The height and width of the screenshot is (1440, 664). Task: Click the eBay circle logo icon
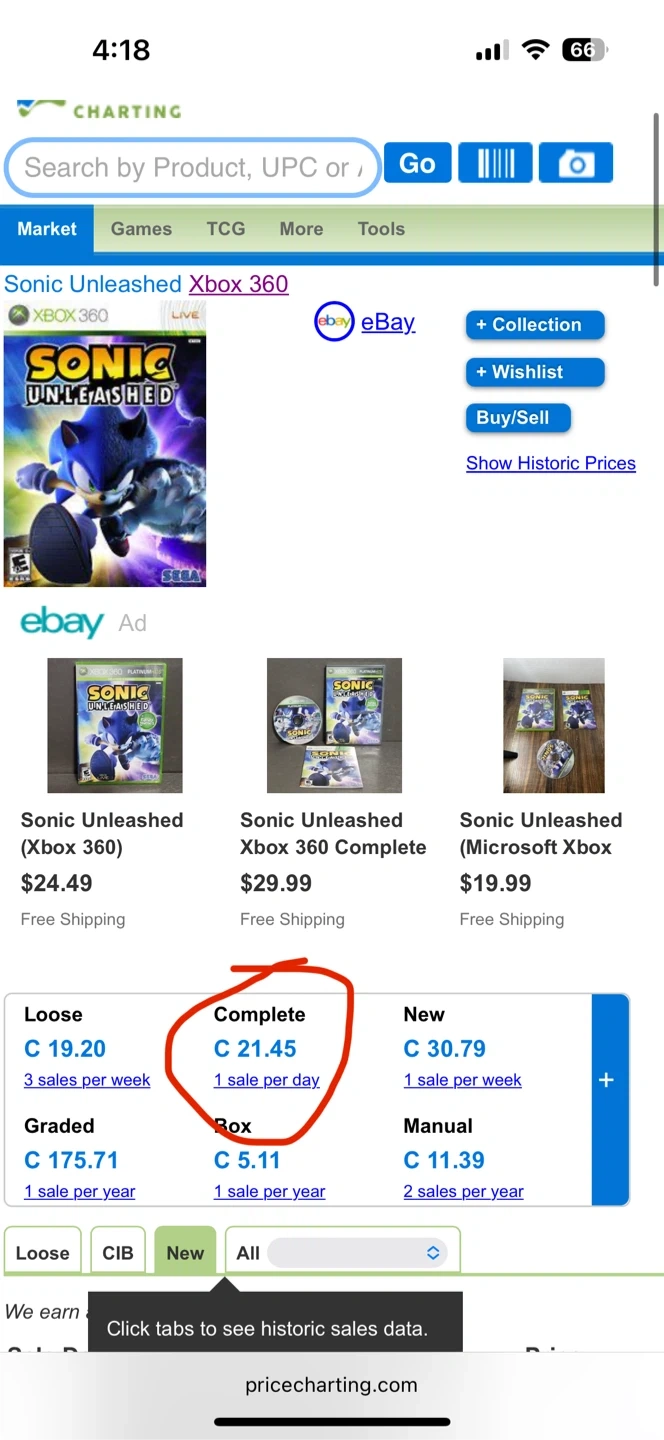pyautogui.click(x=334, y=322)
